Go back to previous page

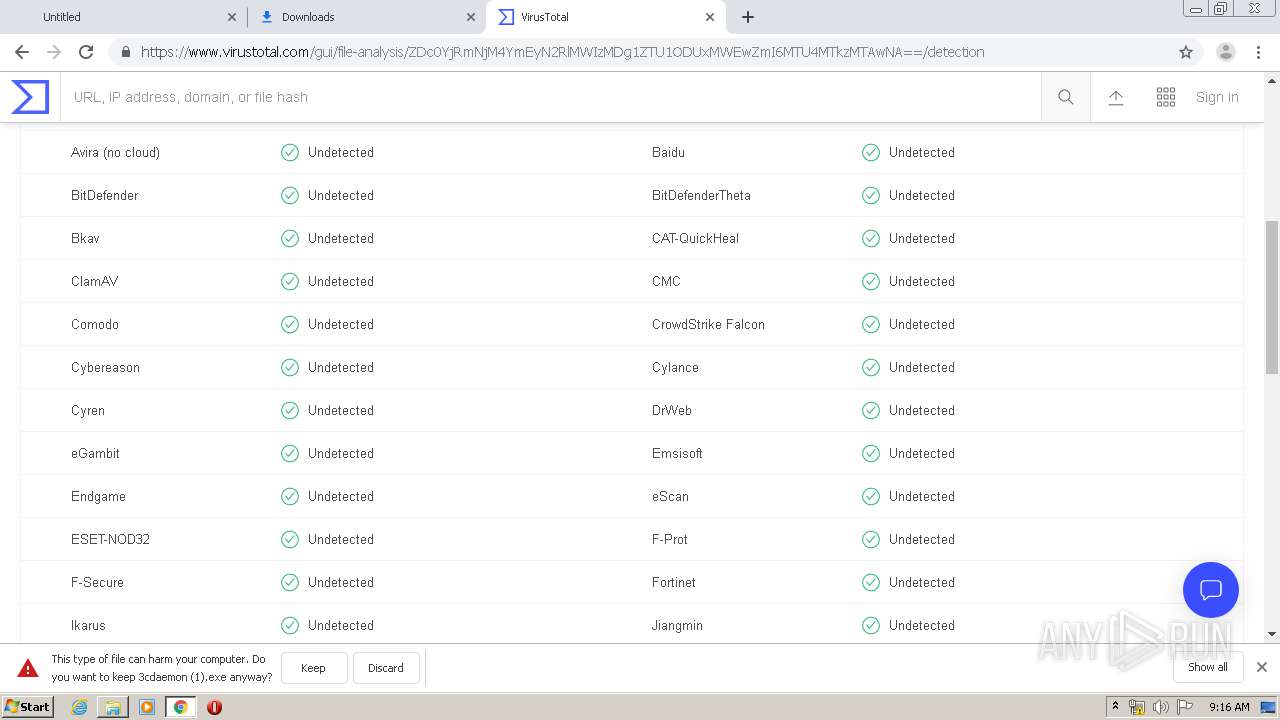pos(22,52)
